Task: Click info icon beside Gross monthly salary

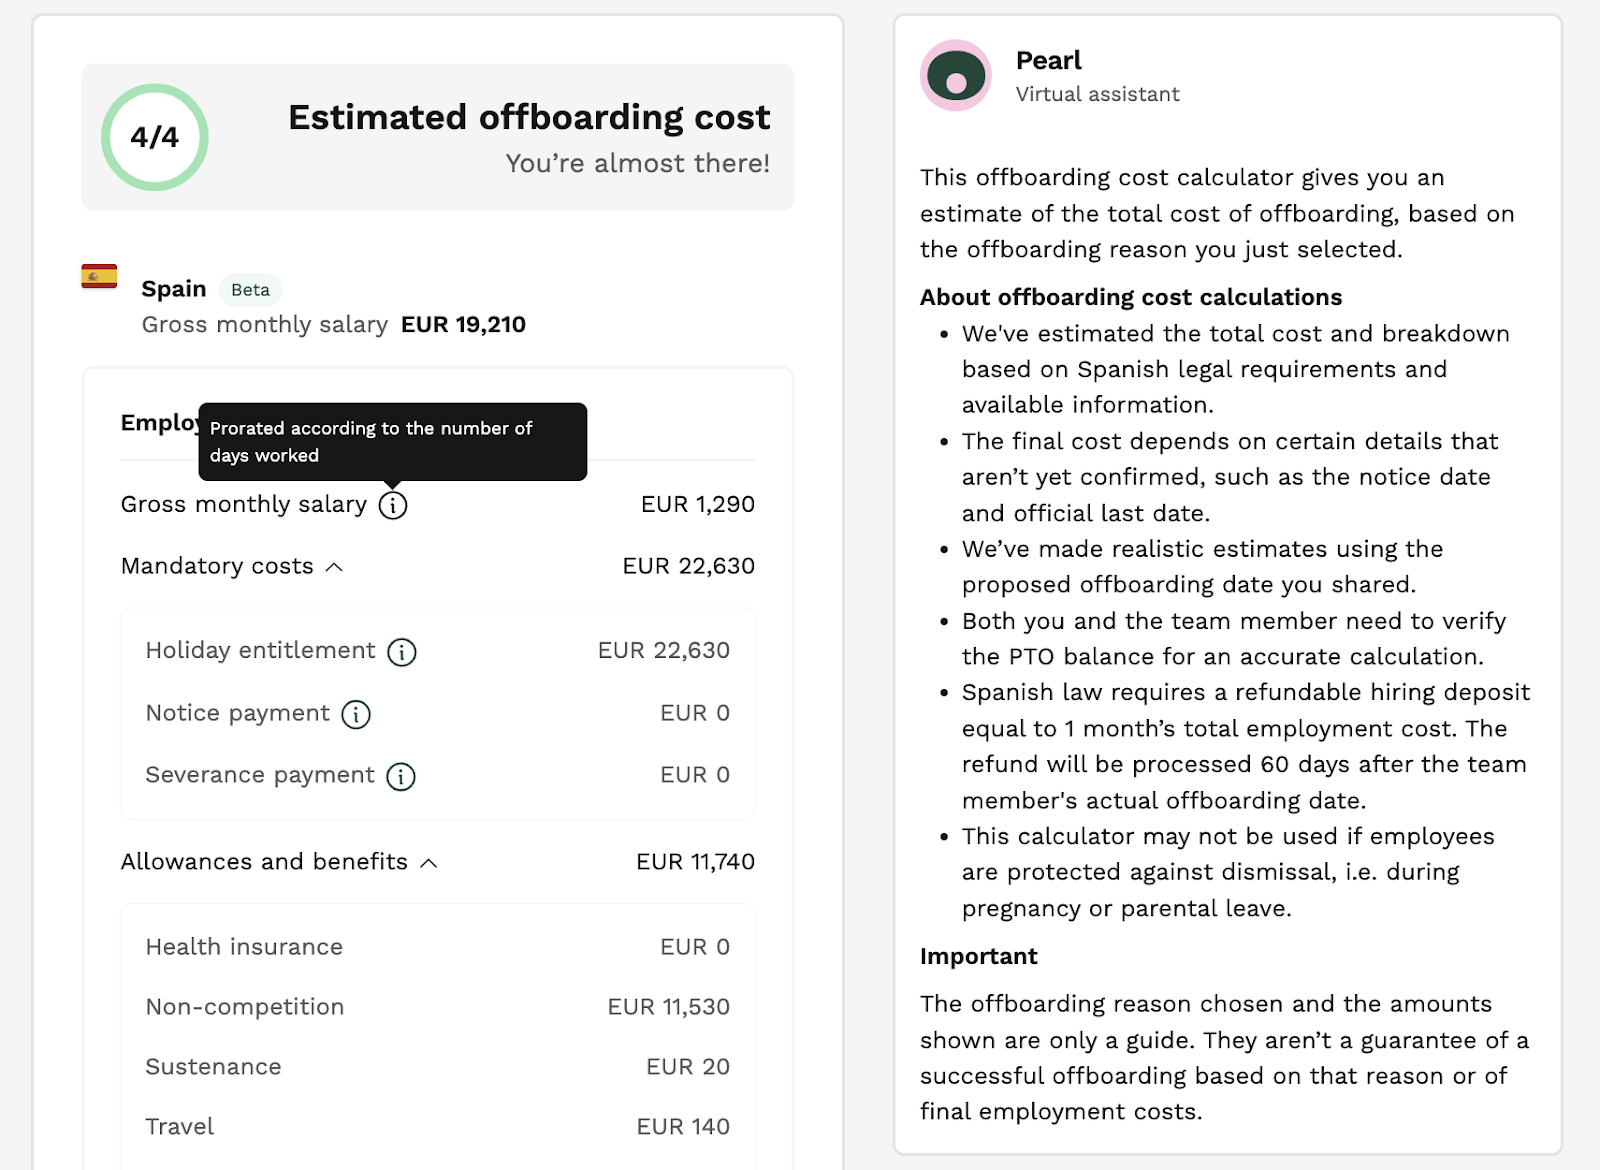Action: [x=393, y=505]
